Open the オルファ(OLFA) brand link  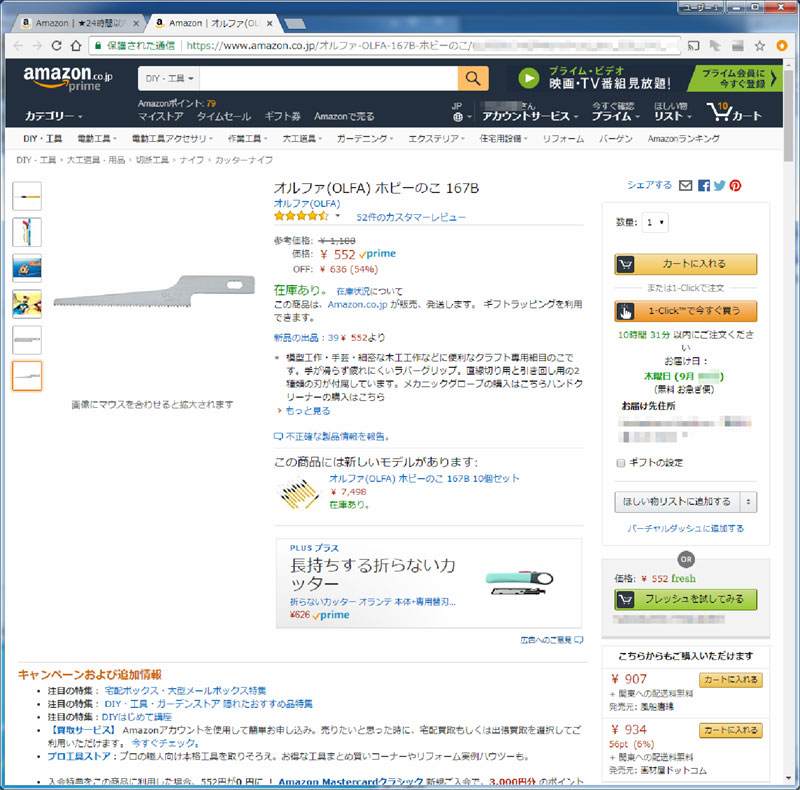click(307, 204)
